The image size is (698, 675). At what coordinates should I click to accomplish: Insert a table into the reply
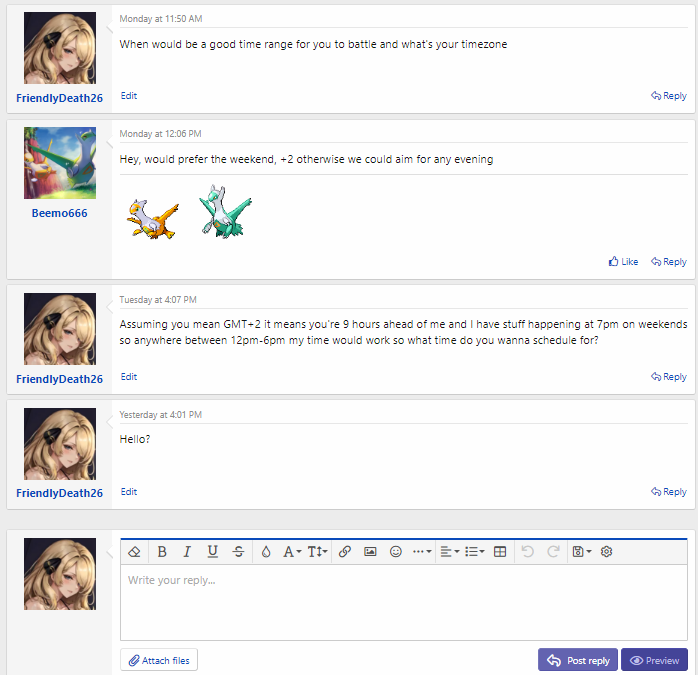(500, 551)
